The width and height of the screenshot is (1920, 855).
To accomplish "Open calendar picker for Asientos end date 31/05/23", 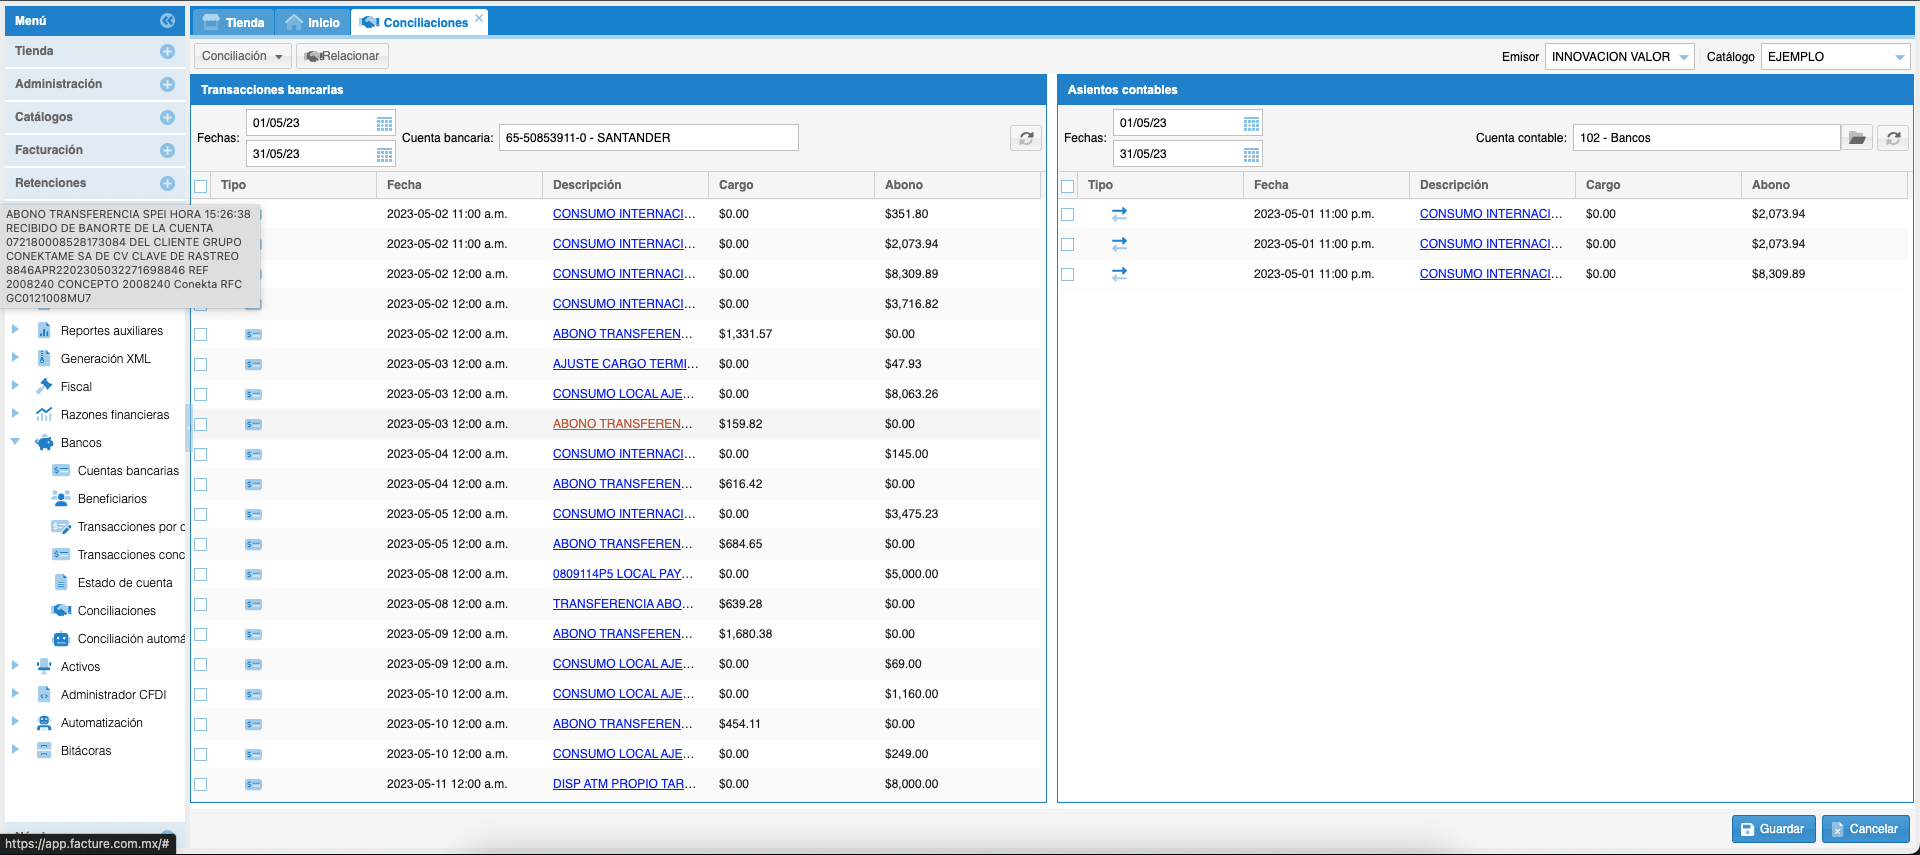I will pyautogui.click(x=1251, y=154).
